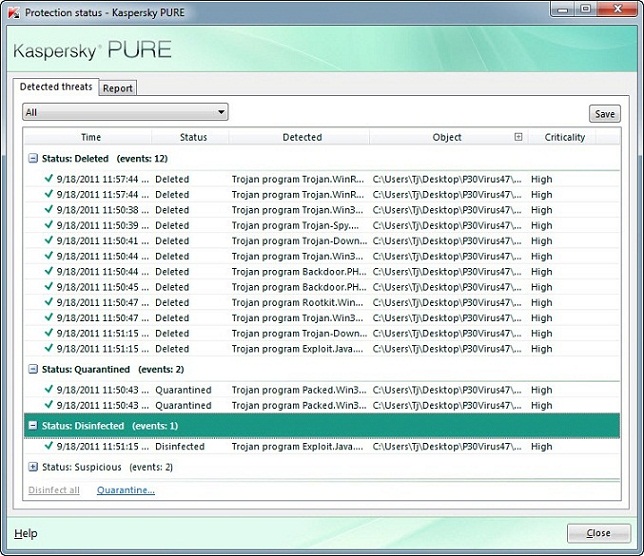Click '9/18/2011 11:50:38' time cell
Image resolution: width=644 pixels, height=556 pixels.
(103, 210)
